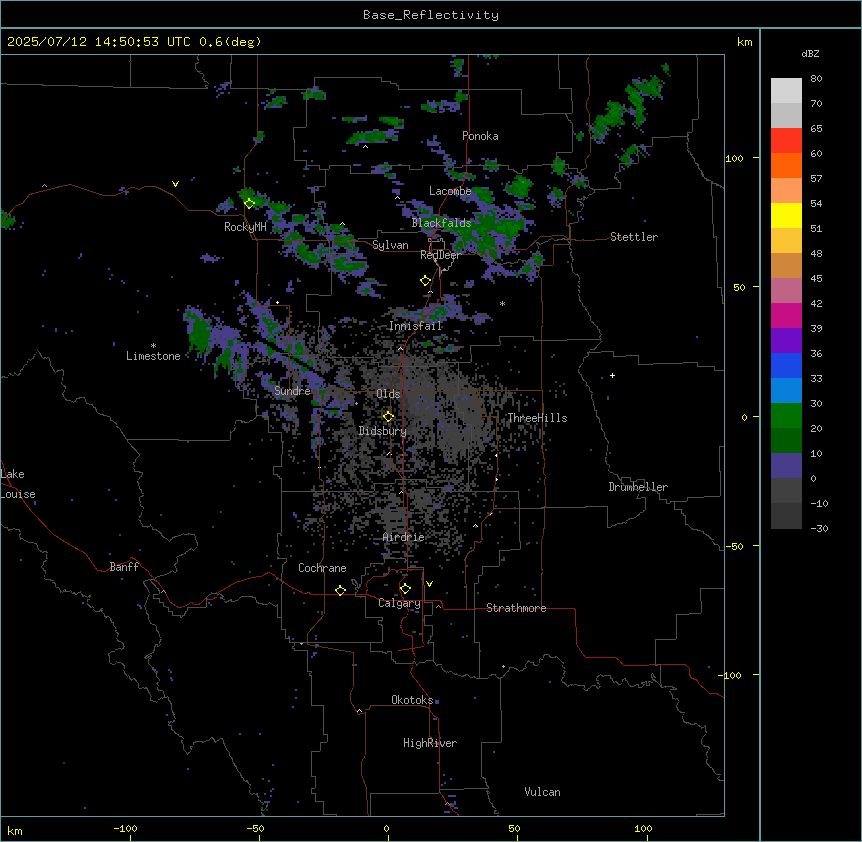The height and width of the screenshot is (842, 862).
Task: Pick the light blue 33 dBZ legend swatch
Action: click(786, 391)
